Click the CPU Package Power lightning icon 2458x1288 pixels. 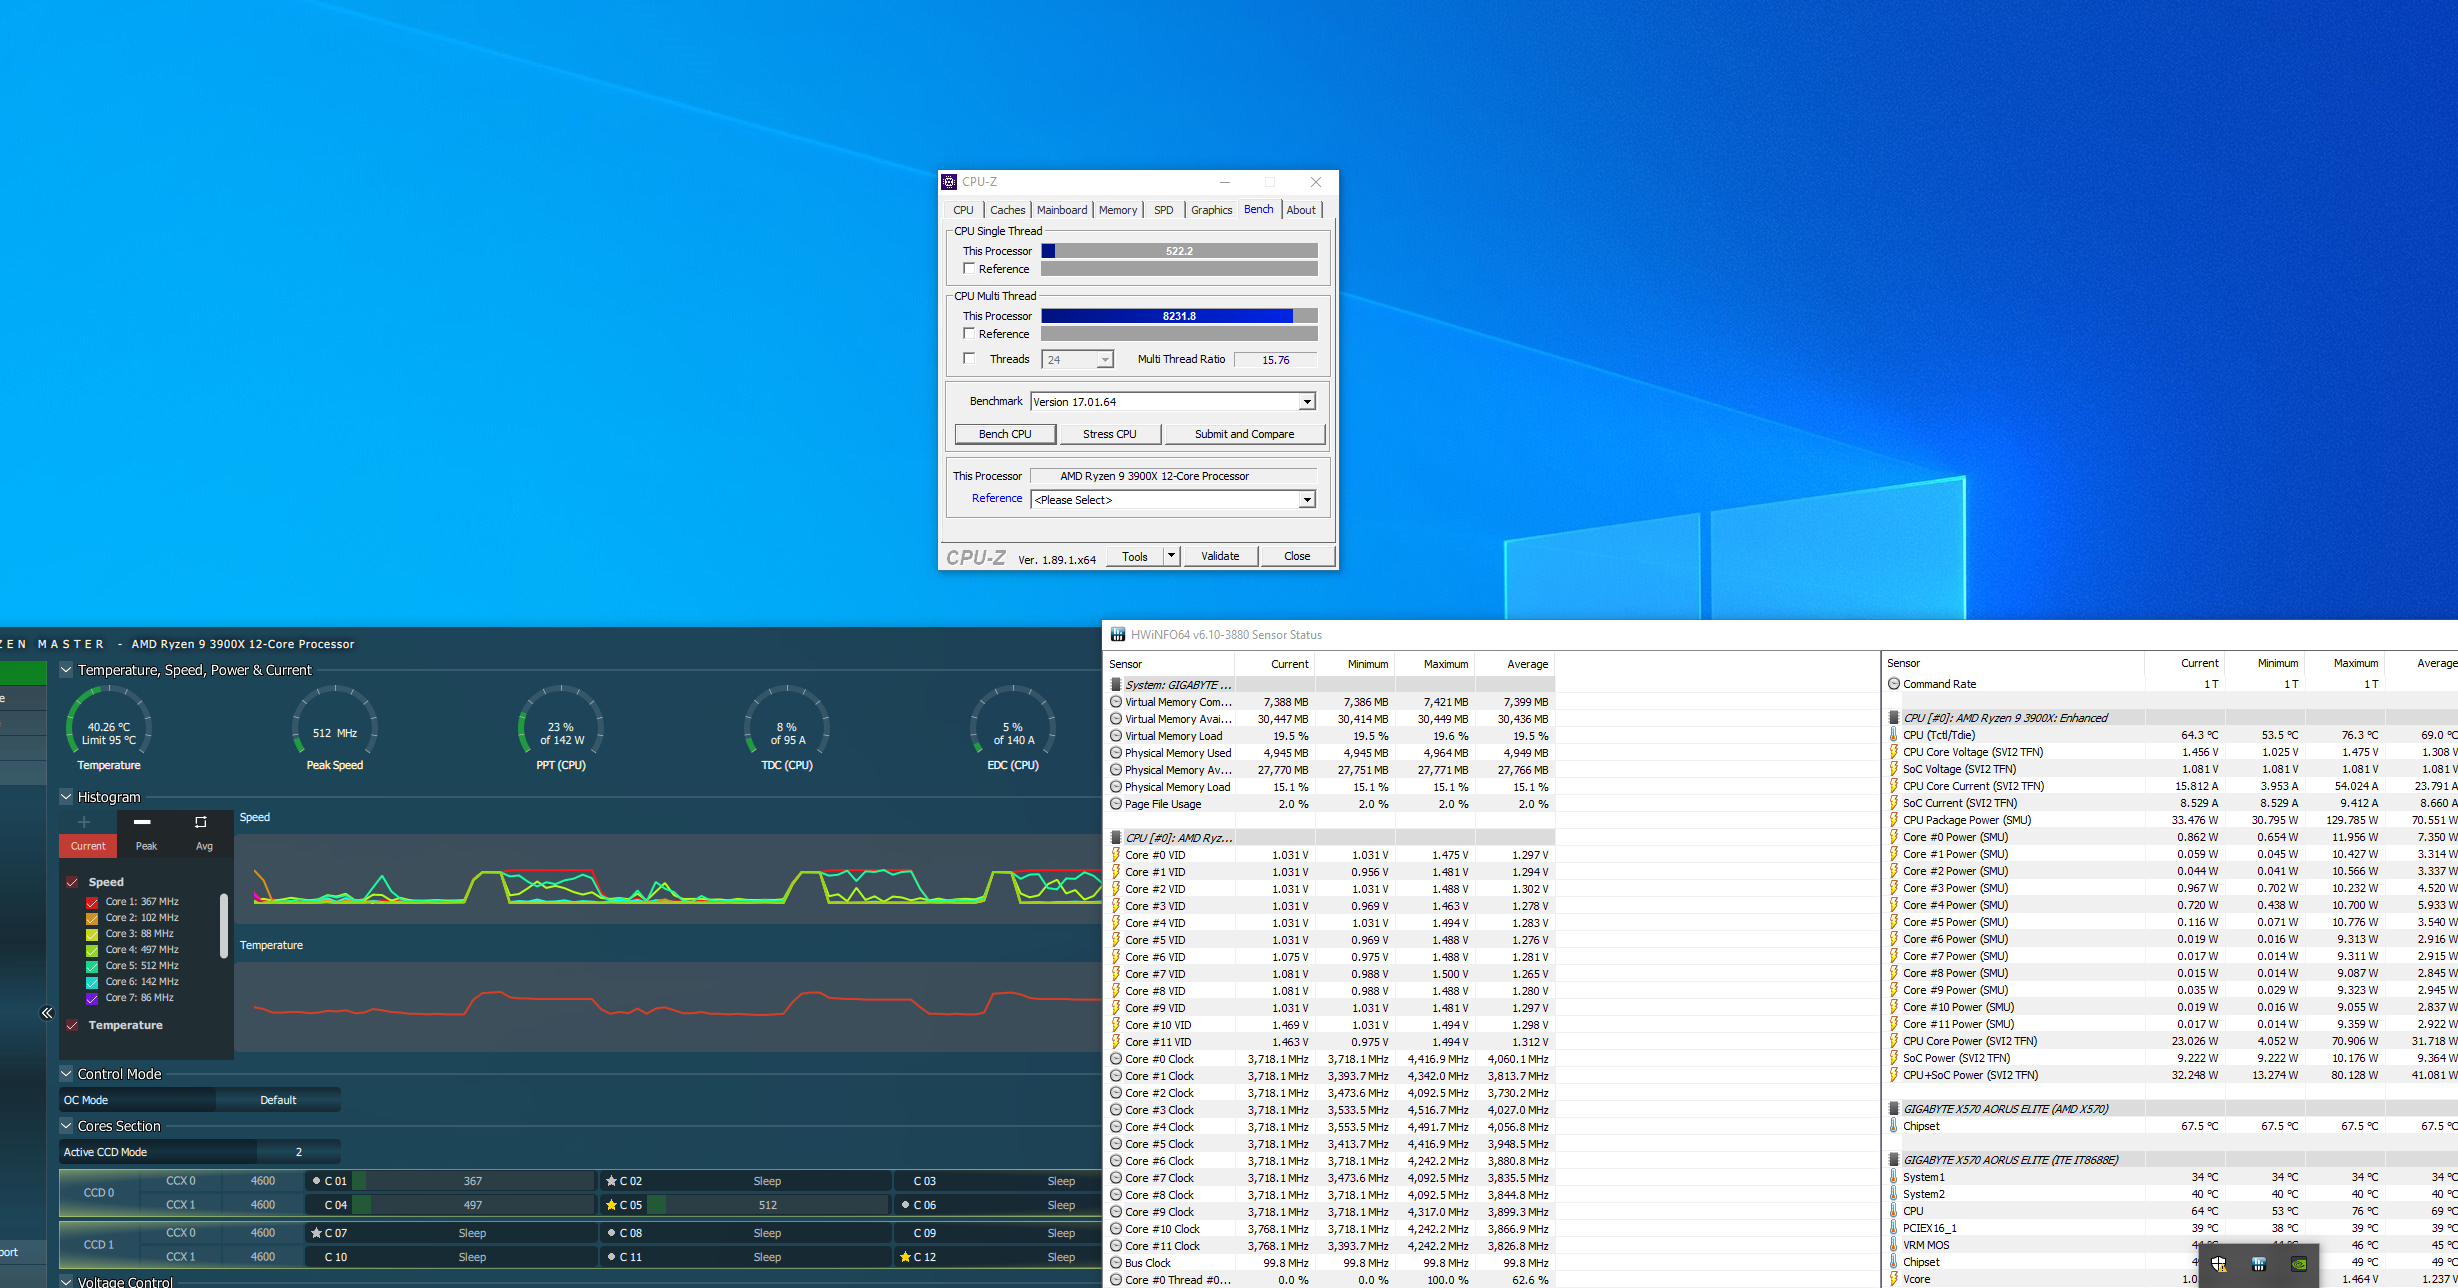click(1894, 820)
